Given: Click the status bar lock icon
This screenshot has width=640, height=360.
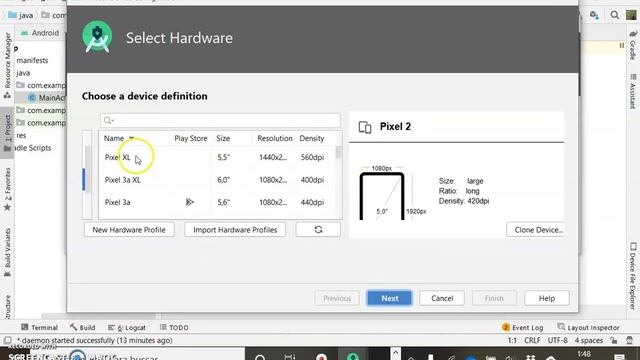Looking at the screenshot, I should [x=613, y=340].
